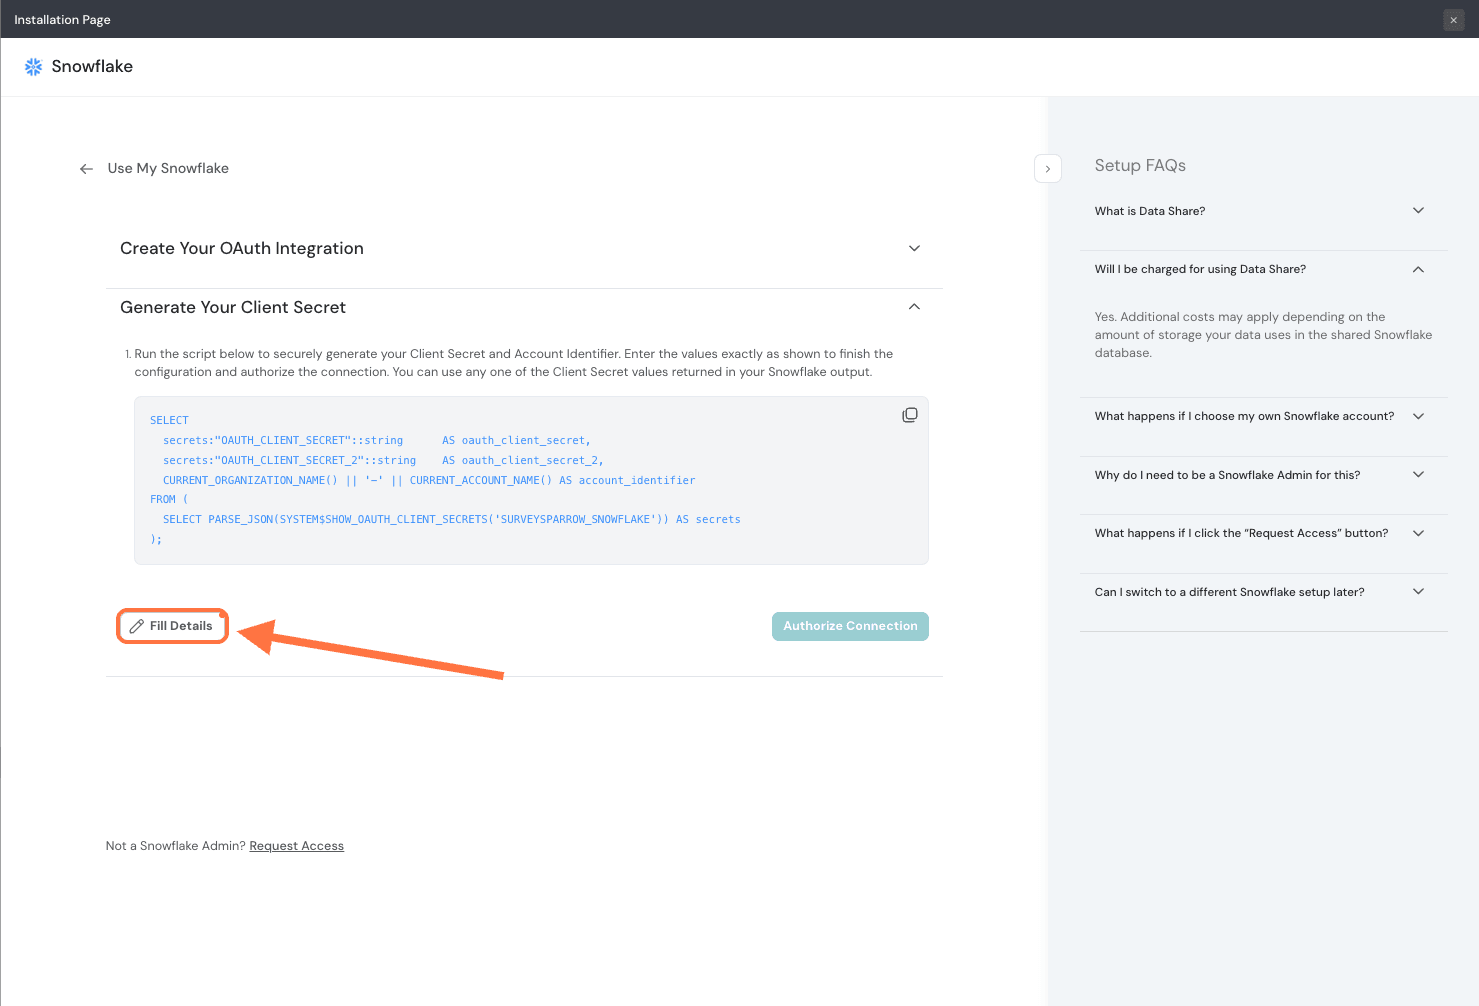This screenshot has height=1006, width=1479.
Task: Click the Snowflake logo icon
Action: [x=33, y=67]
